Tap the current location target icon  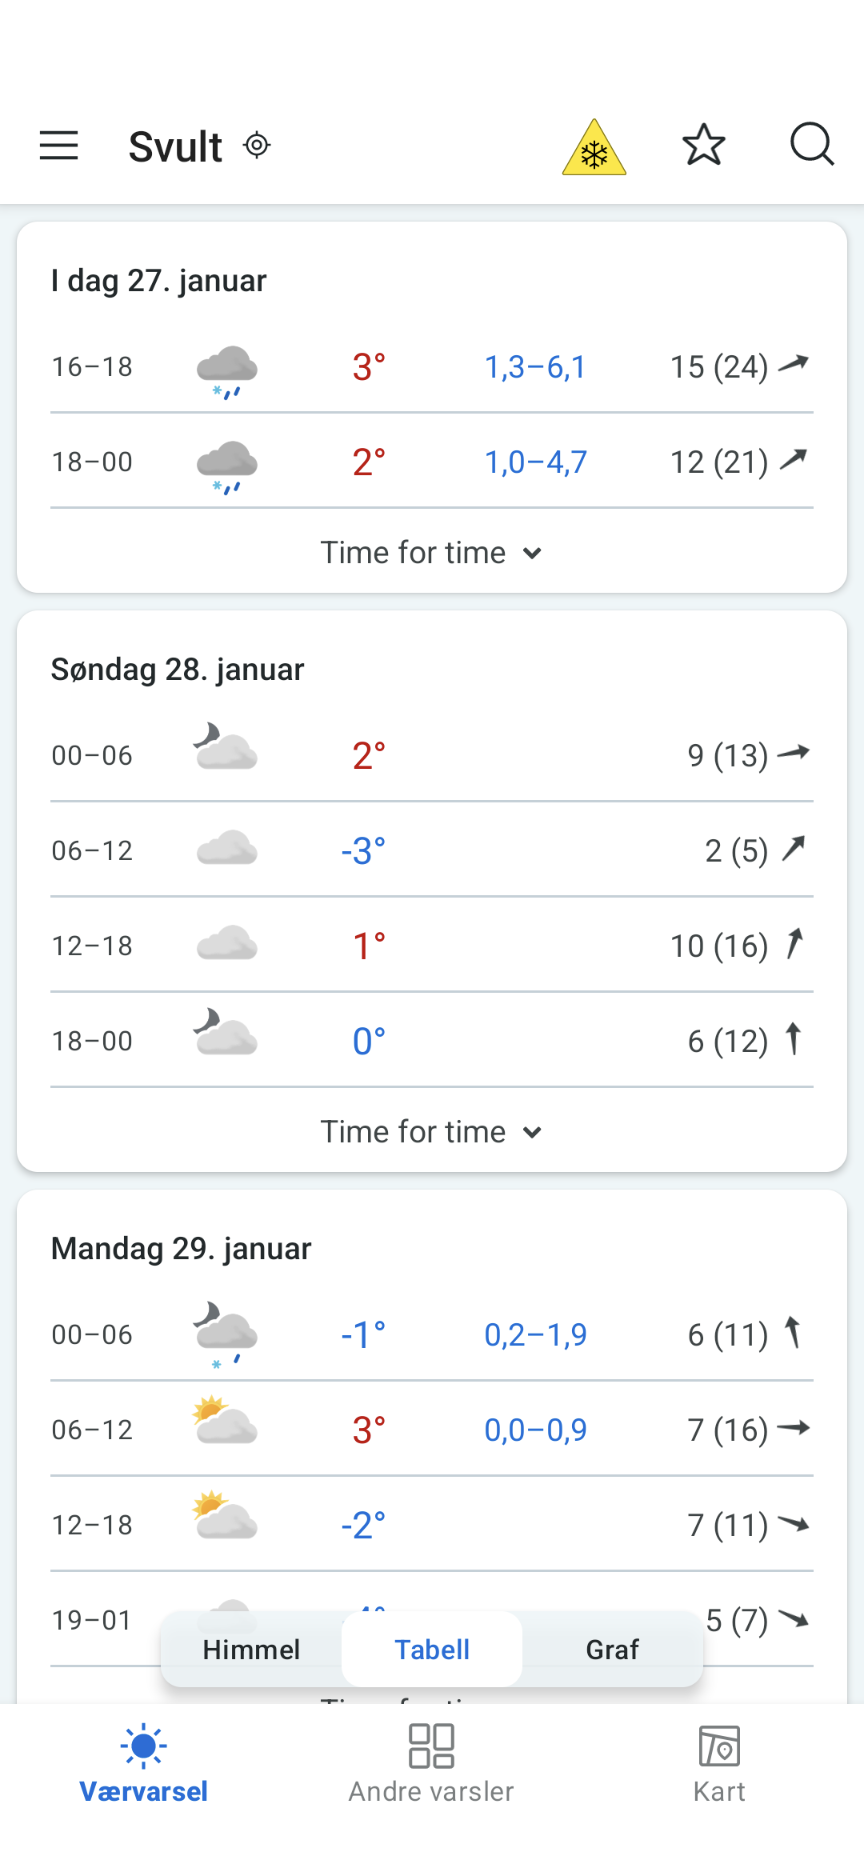click(x=257, y=146)
